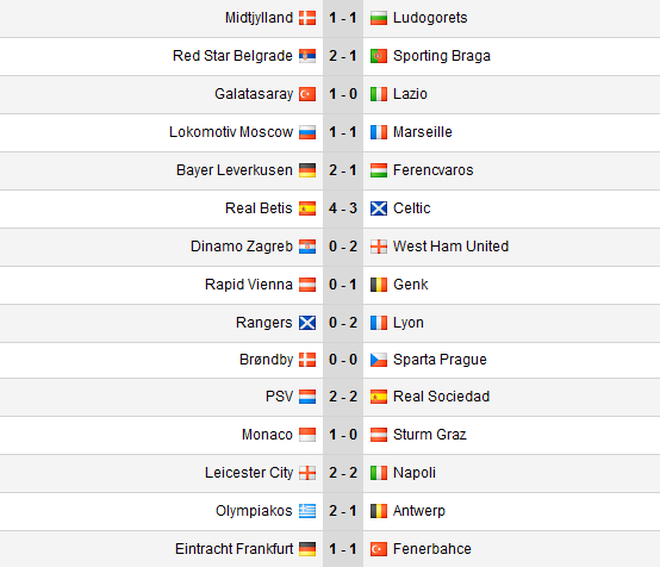Image resolution: width=660 pixels, height=567 pixels.
Task: Open the Real Betis team link
Action: pyautogui.click(x=259, y=208)
